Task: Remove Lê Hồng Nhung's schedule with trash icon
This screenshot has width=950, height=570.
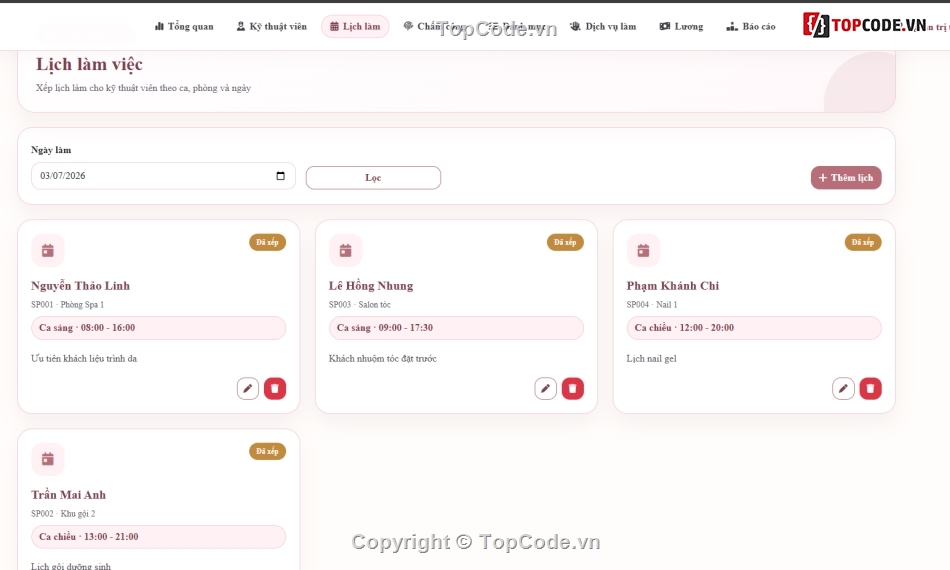Action: point(573,388)
